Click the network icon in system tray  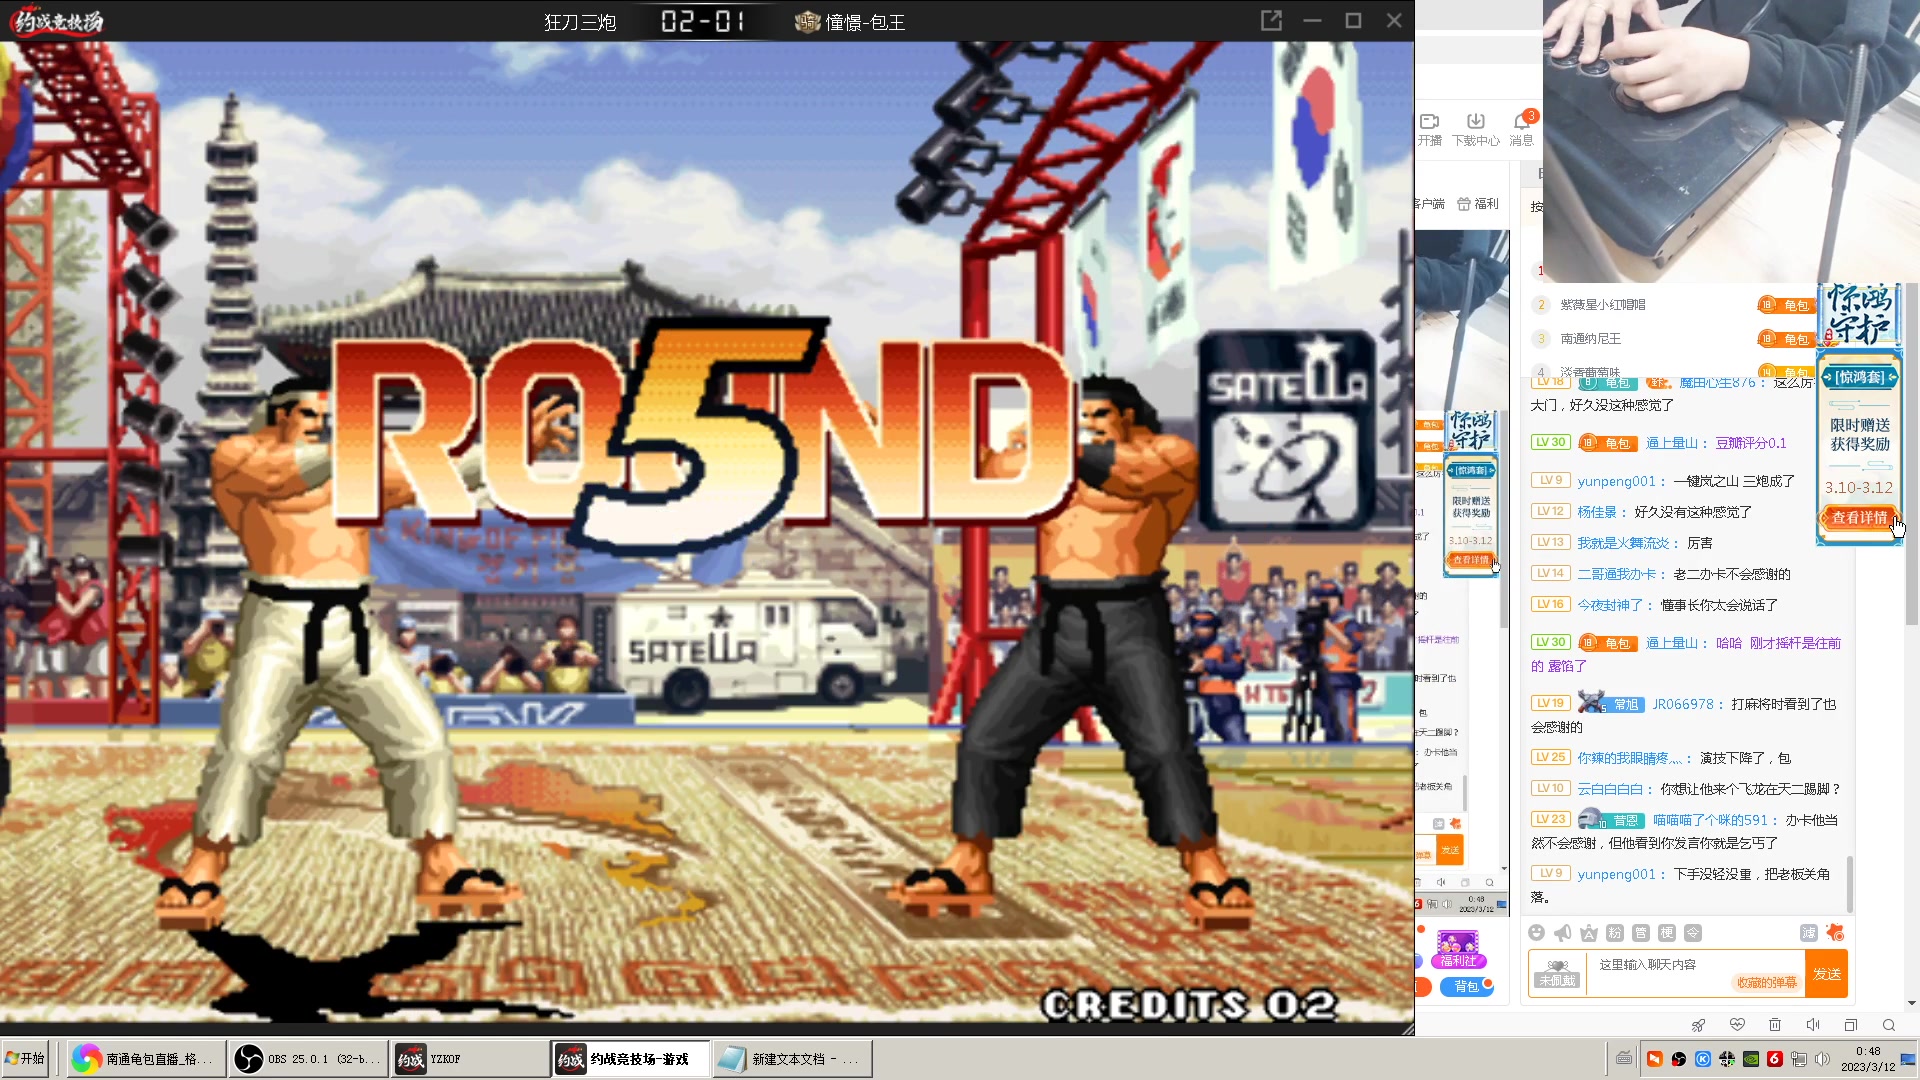tap(1799, 1059)
